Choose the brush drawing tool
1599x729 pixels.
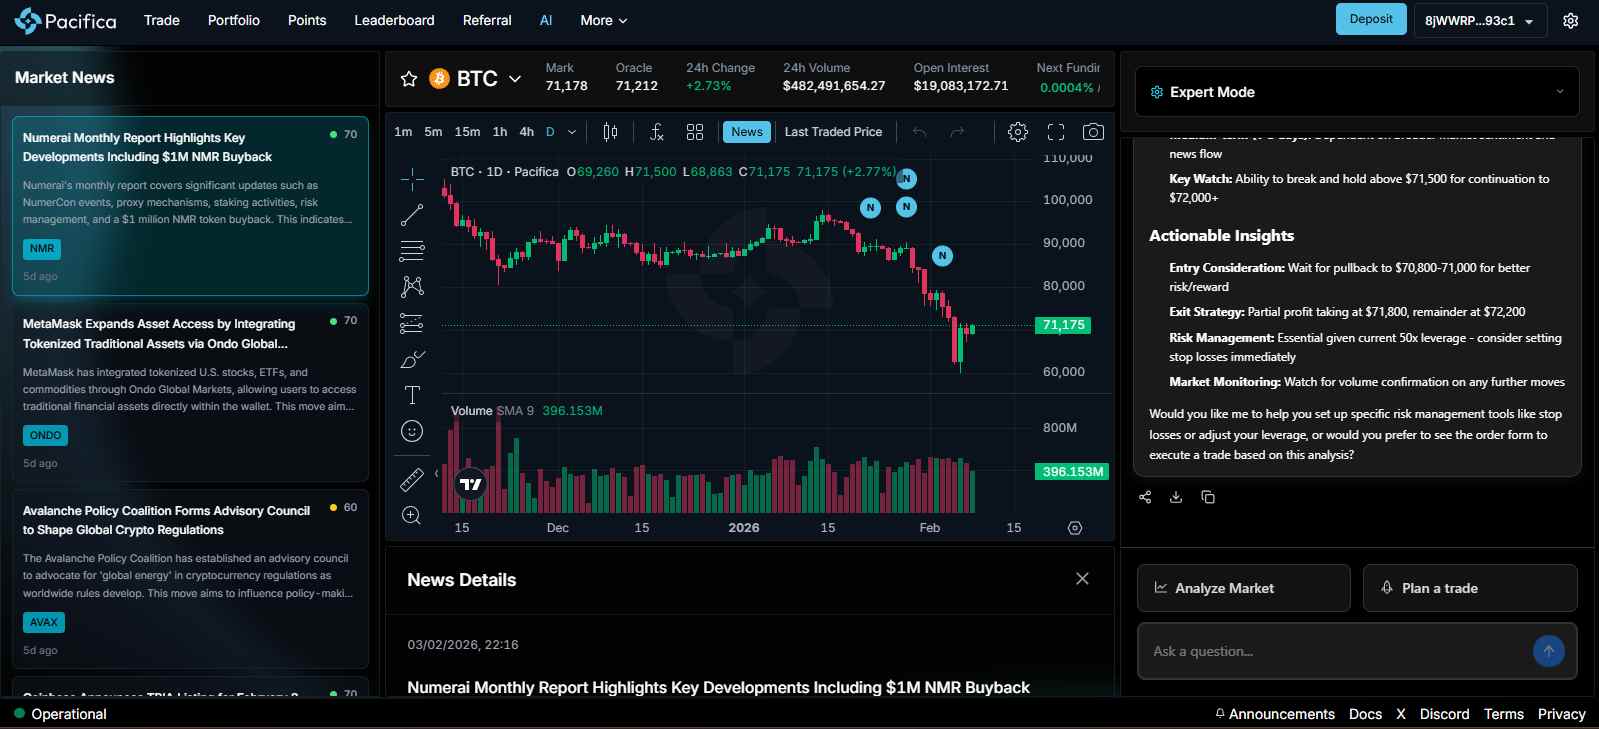412,359
